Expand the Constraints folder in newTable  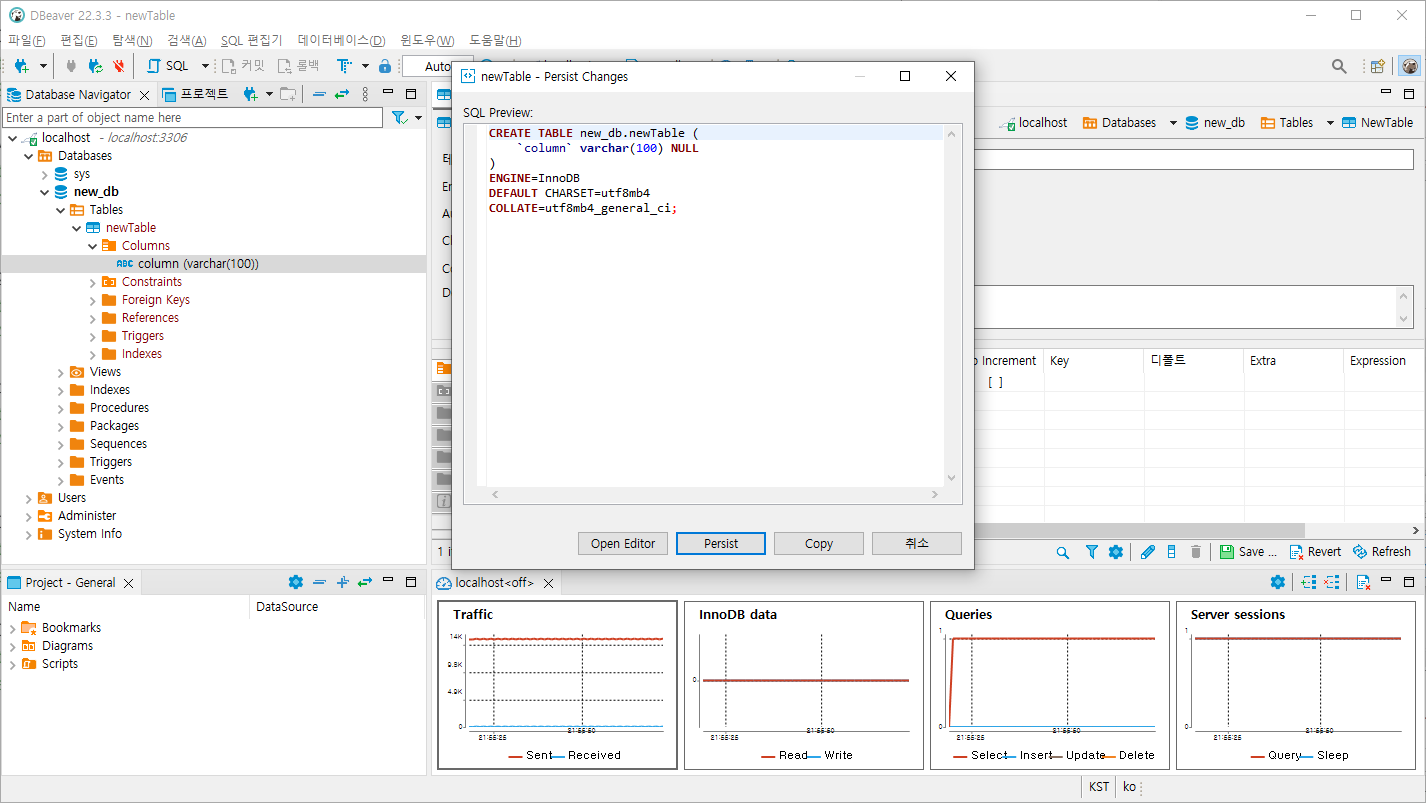click(x=93, y=282)
